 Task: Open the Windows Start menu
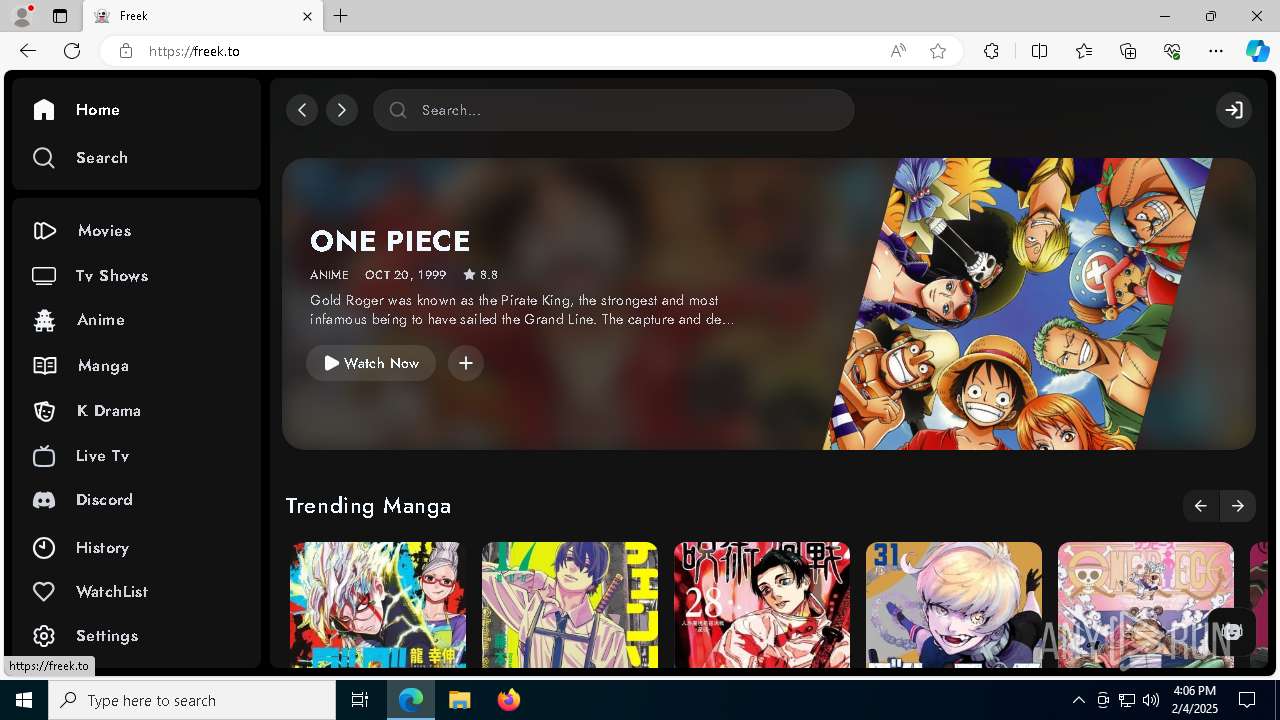click(x=24, y=700)
